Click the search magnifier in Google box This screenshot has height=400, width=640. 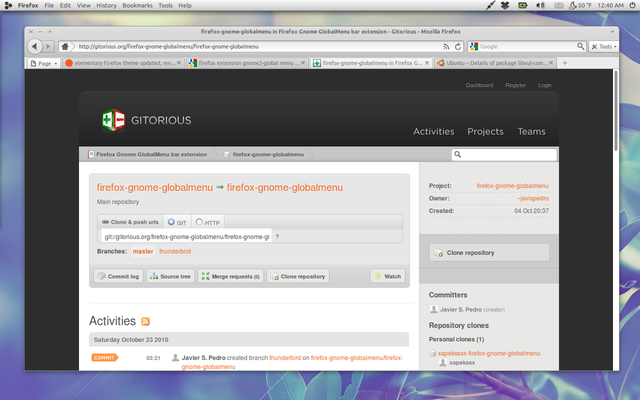point(580,46)
